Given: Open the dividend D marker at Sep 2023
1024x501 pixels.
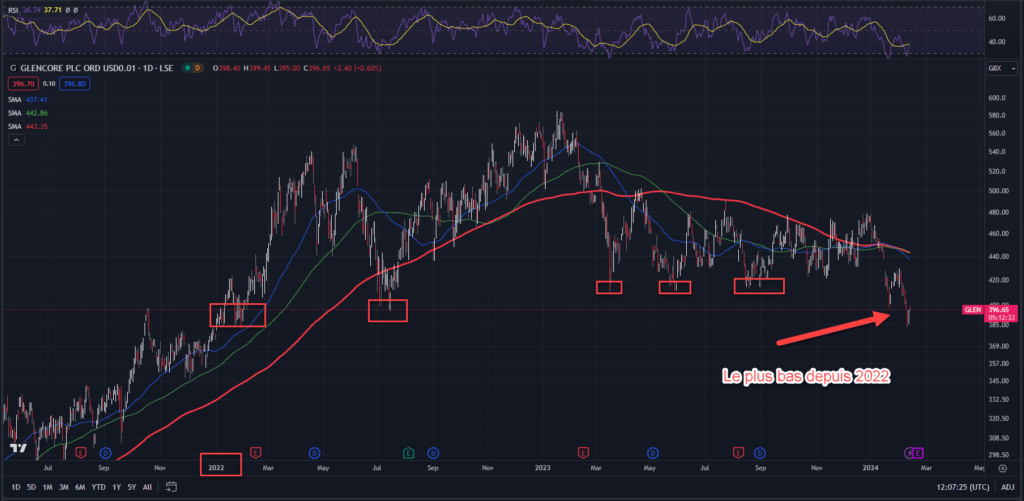Looking at the screenshot, I should [x=760, y=452].
